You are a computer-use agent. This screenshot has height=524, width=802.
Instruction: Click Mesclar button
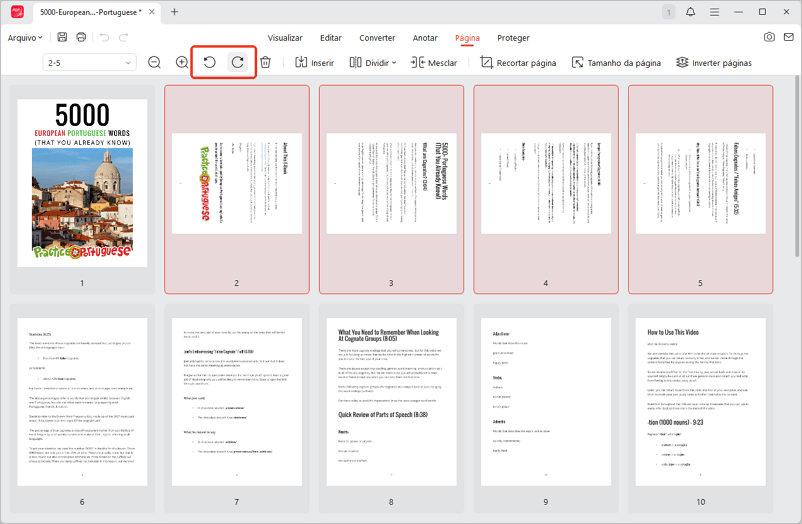tap(434, 62)
